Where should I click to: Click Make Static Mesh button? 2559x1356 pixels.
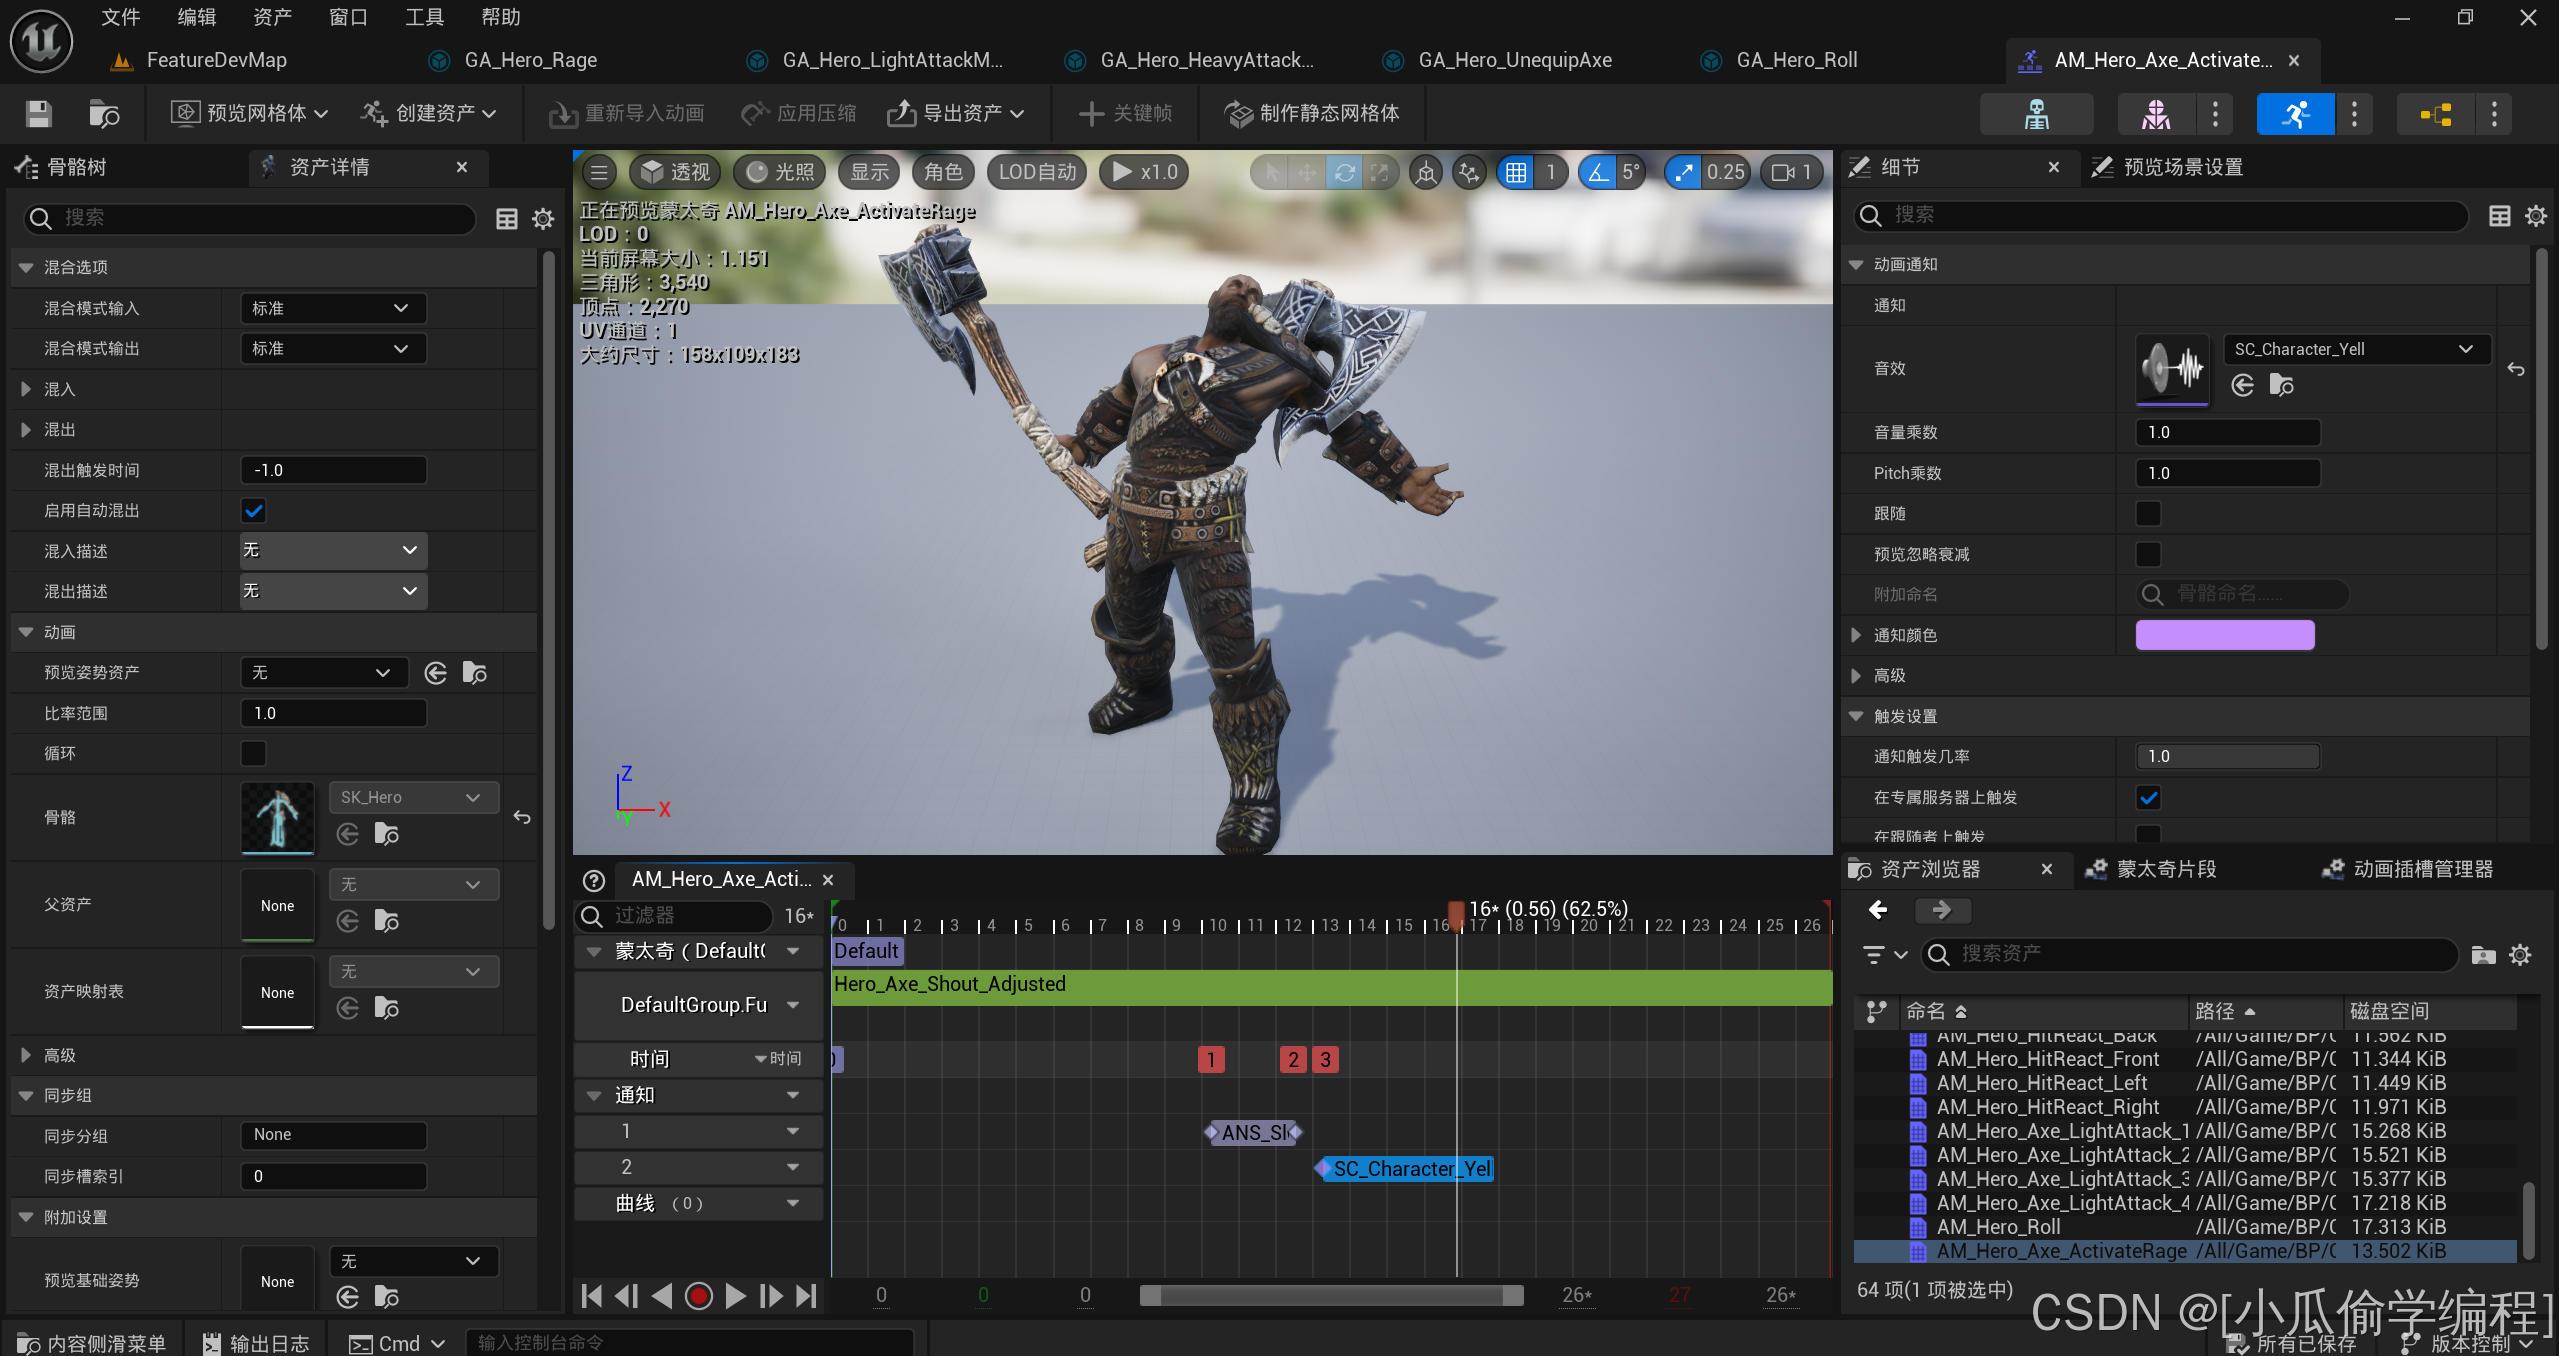point(1311,114)
